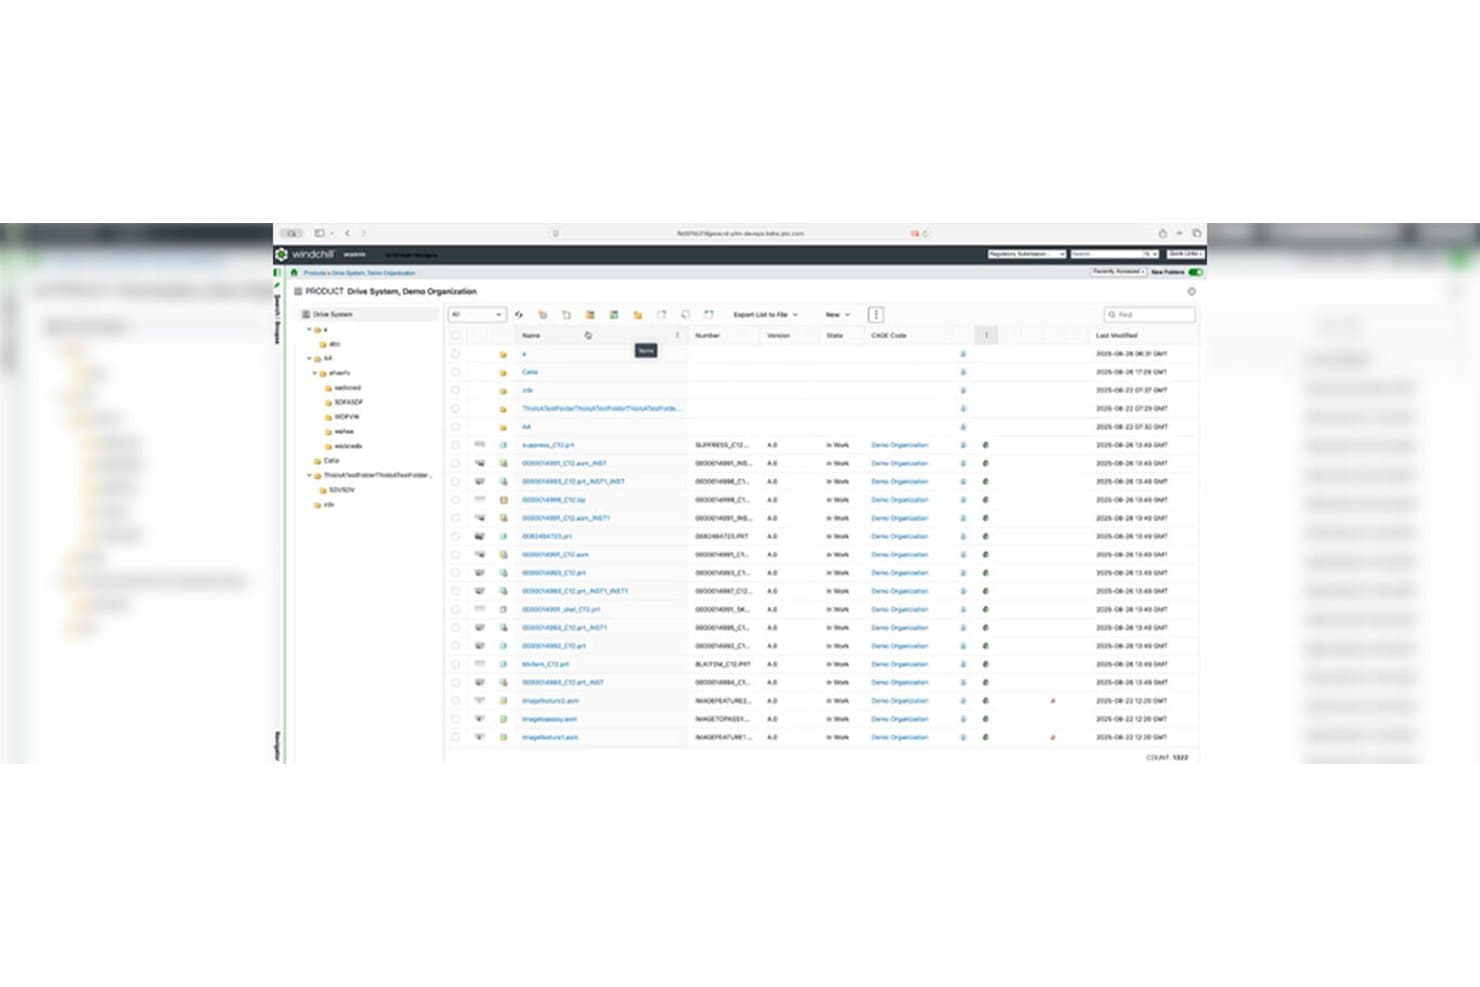Open the Quick Links menu
Screen dimensions: 1480x987
pyautogui.click(x=1185, y=254)
